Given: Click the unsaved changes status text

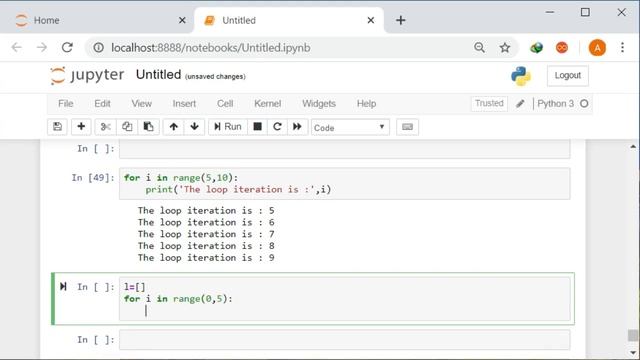Looking at the screenshot, I should click(215, 76).
